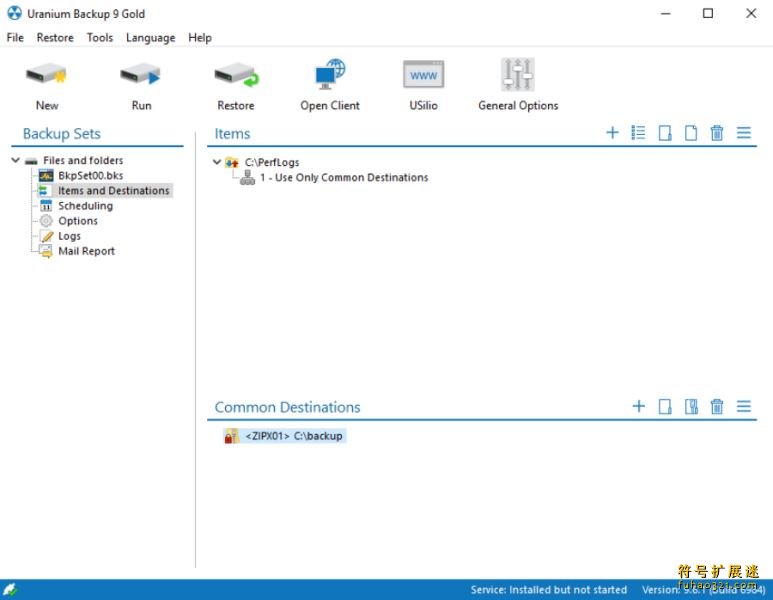773x600 pixels.
Task: Open the Help menu
Action: pos(200,37)
